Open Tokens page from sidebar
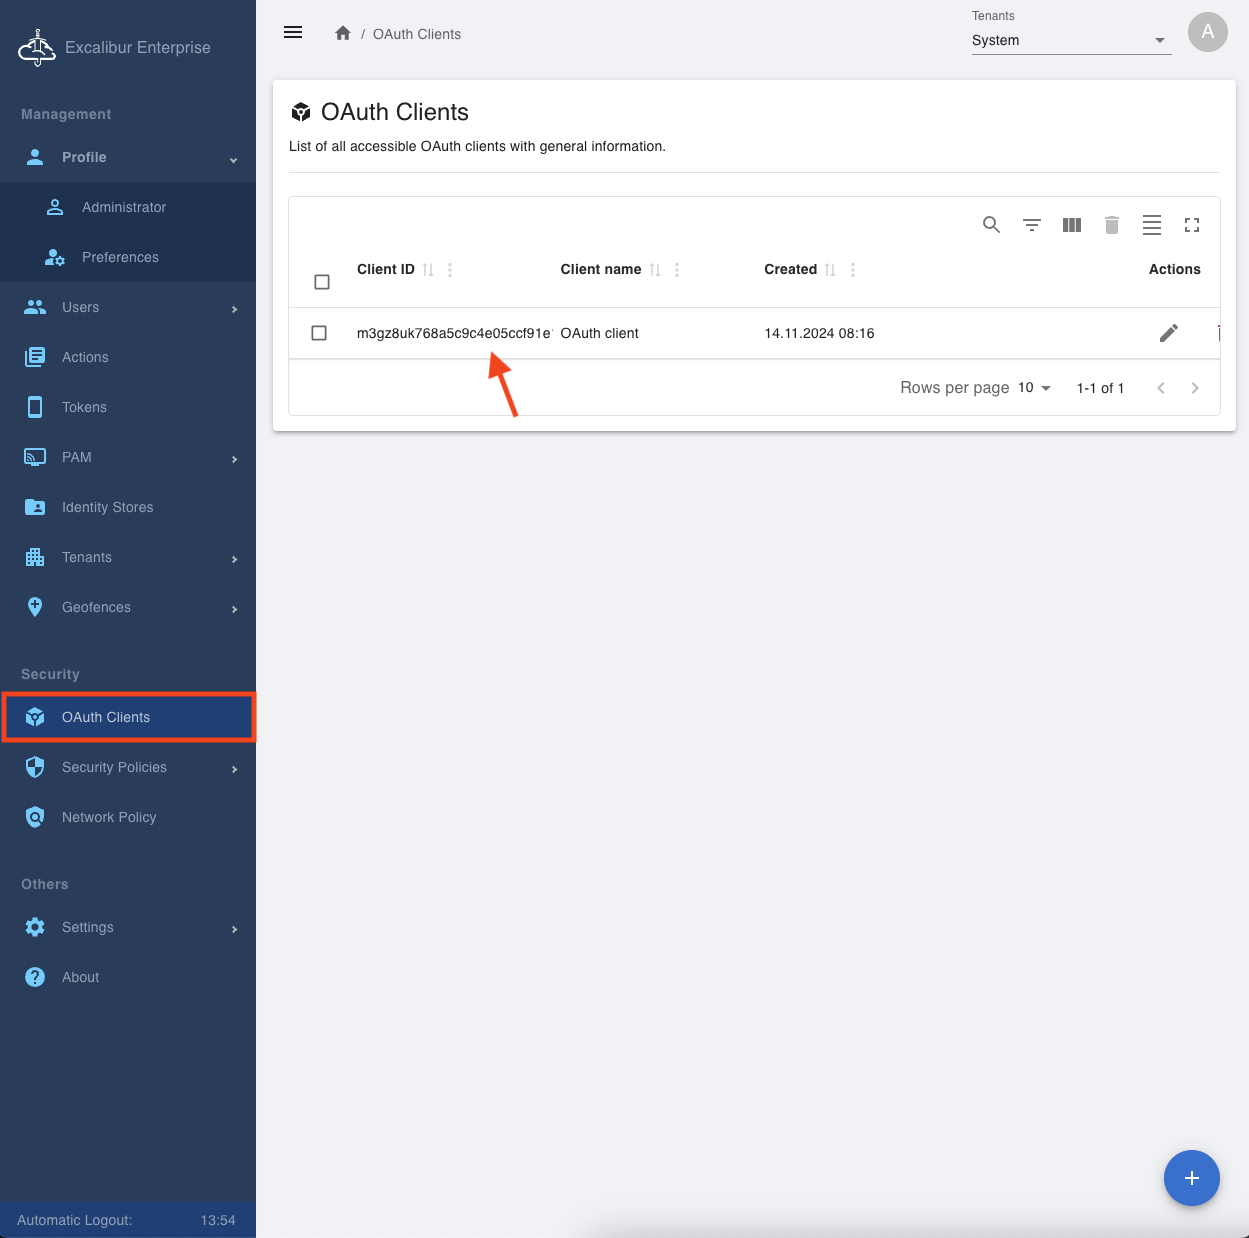The height and width of the screenshot is (1238, 1249). [84, 407]
